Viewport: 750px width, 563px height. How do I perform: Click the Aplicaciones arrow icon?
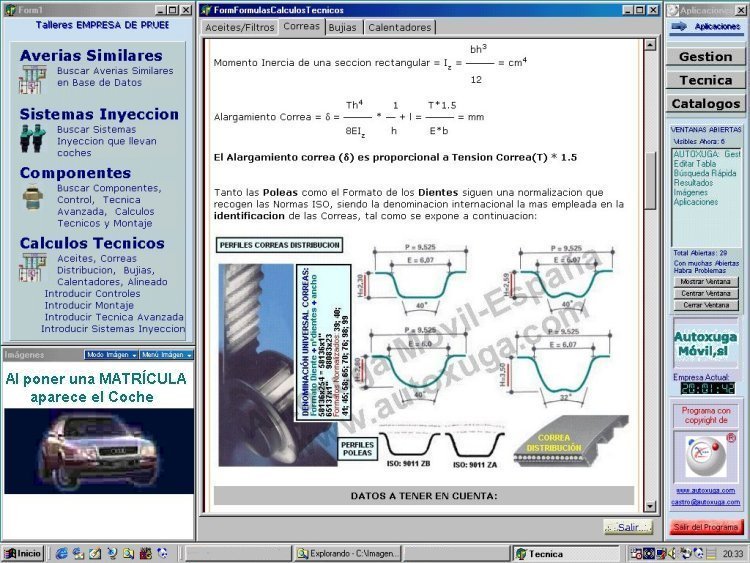pos(679,26)
